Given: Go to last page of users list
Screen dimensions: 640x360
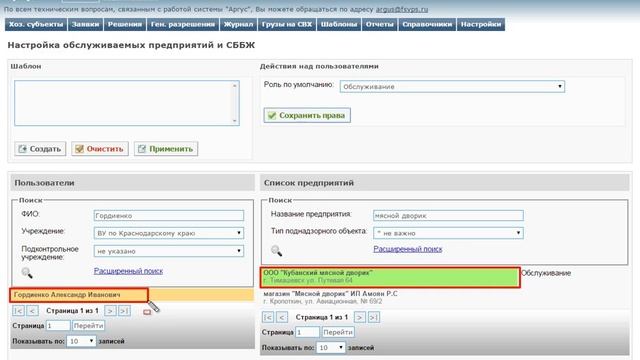Looking at the screenshot, I should coord(124,311).
